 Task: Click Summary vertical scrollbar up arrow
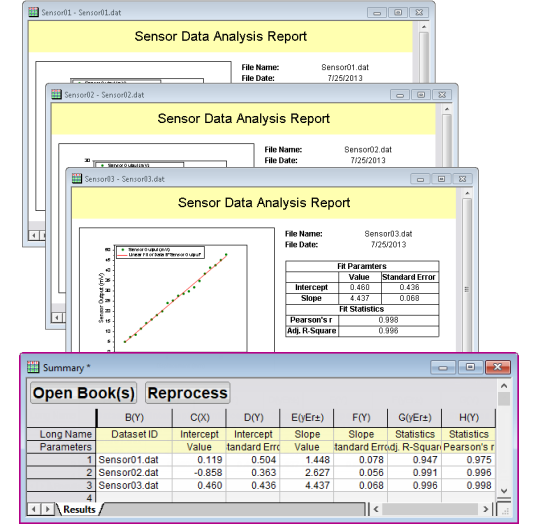pyautogui.click(x=504, y=386)
